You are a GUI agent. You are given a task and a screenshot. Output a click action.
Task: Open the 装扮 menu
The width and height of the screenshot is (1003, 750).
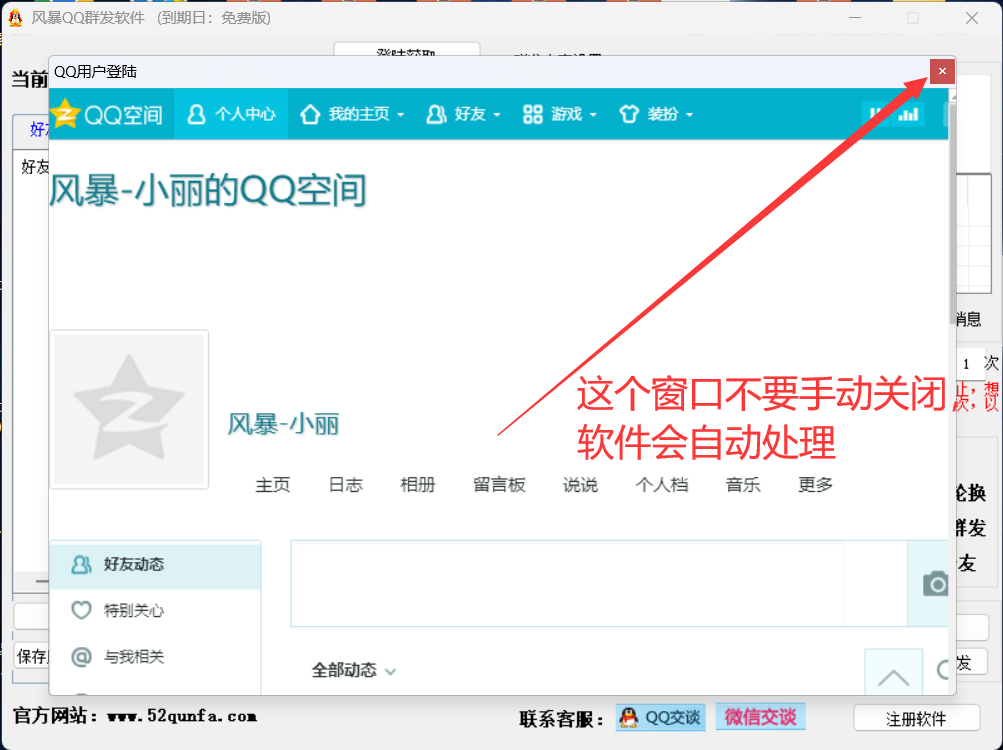click(656, 114)
